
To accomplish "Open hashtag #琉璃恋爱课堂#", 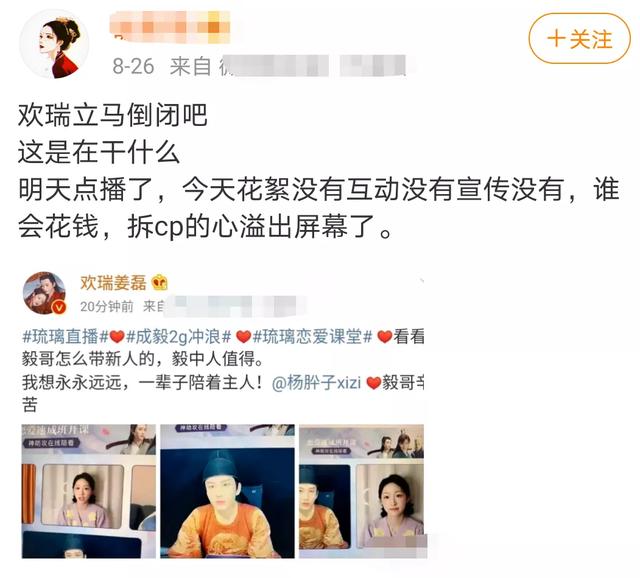I will (313, 337).
